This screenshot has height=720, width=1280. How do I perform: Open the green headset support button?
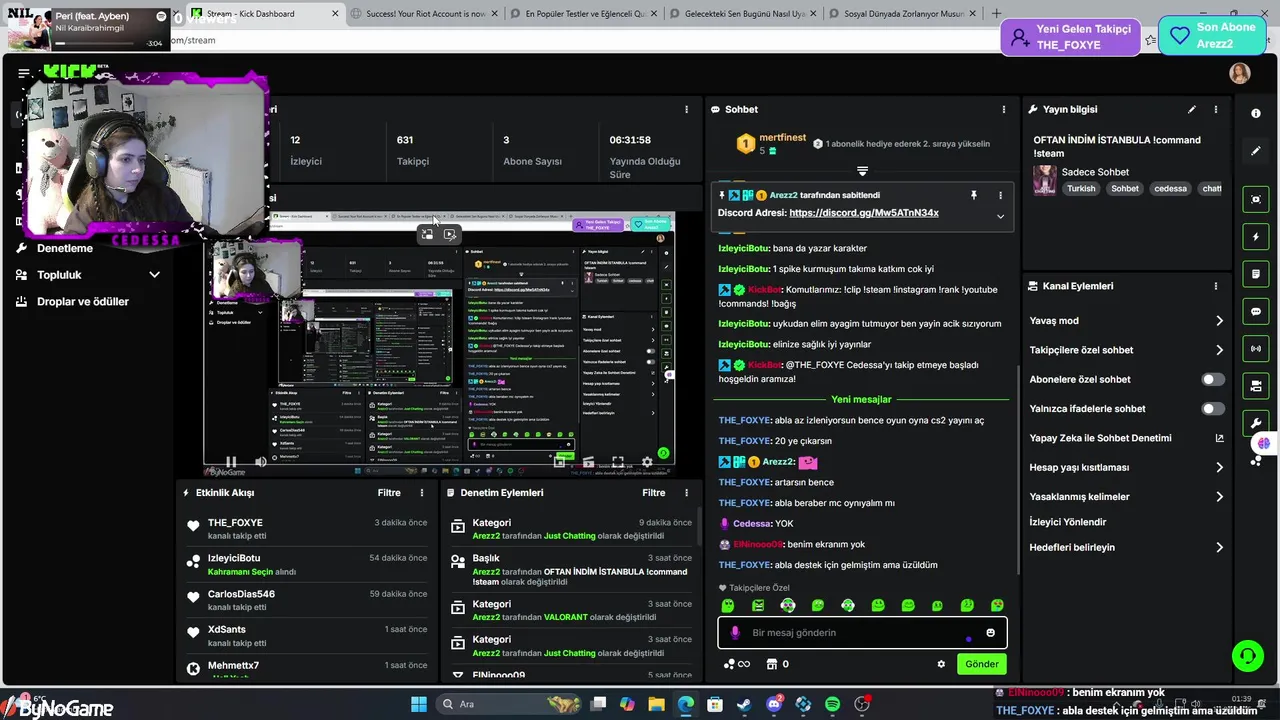(1247, 656)
